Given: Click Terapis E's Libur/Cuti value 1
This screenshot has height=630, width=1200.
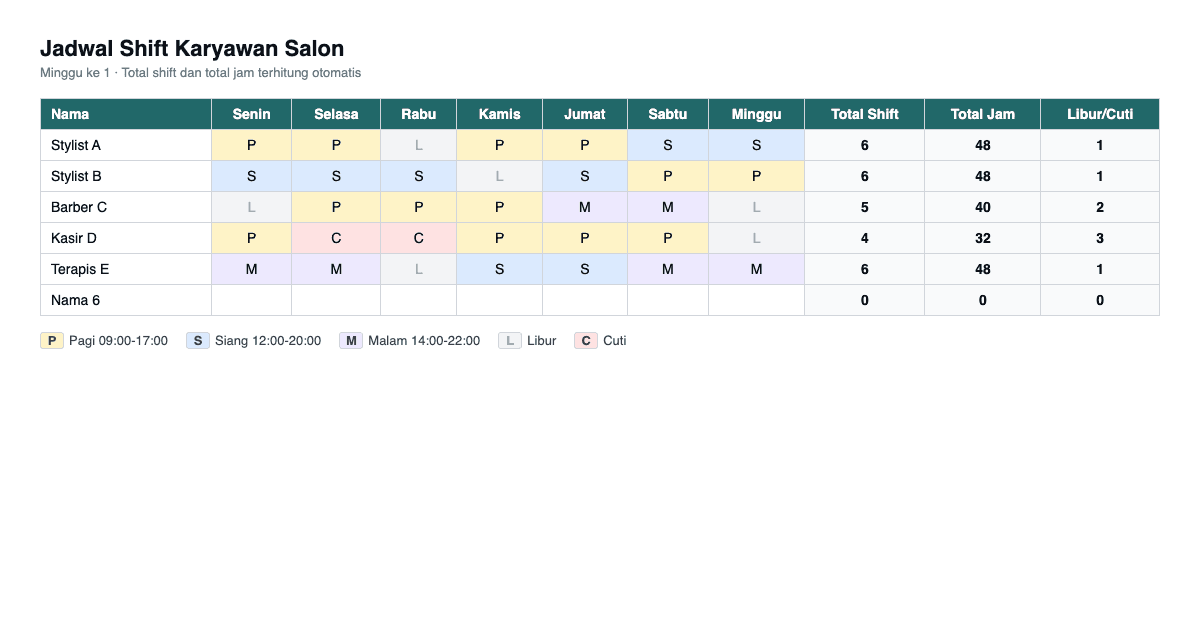Looking at the screenshot, I should point(1100,269).
